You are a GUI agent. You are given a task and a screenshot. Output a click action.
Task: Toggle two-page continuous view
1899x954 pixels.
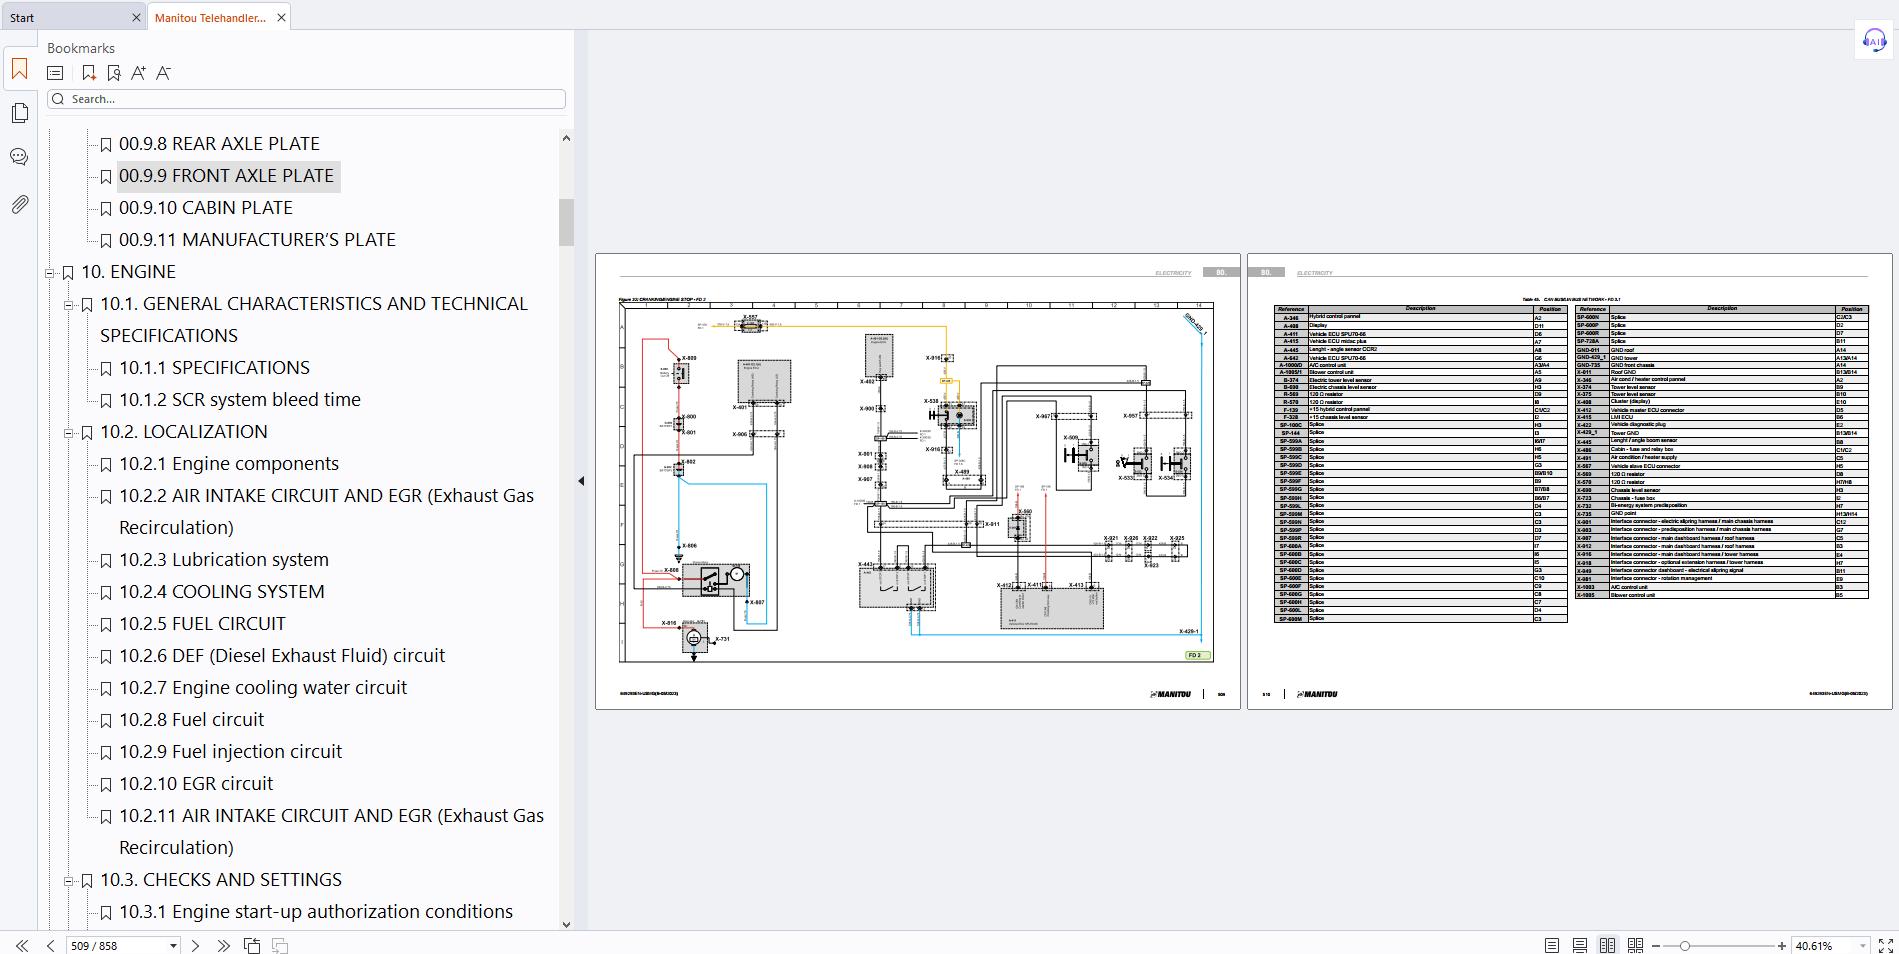(1635, 945)
